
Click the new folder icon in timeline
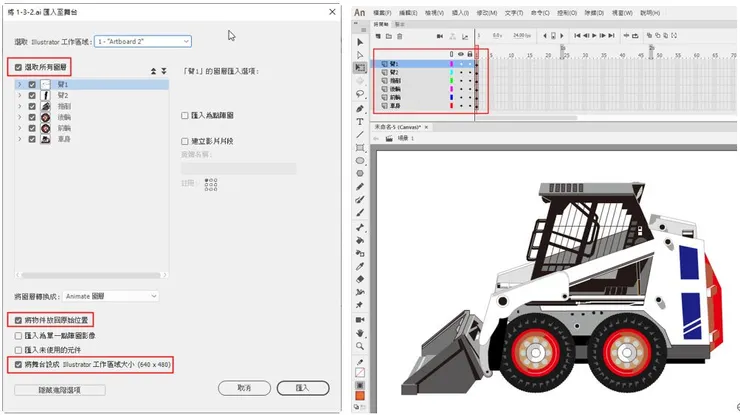(x=389, y=36)
